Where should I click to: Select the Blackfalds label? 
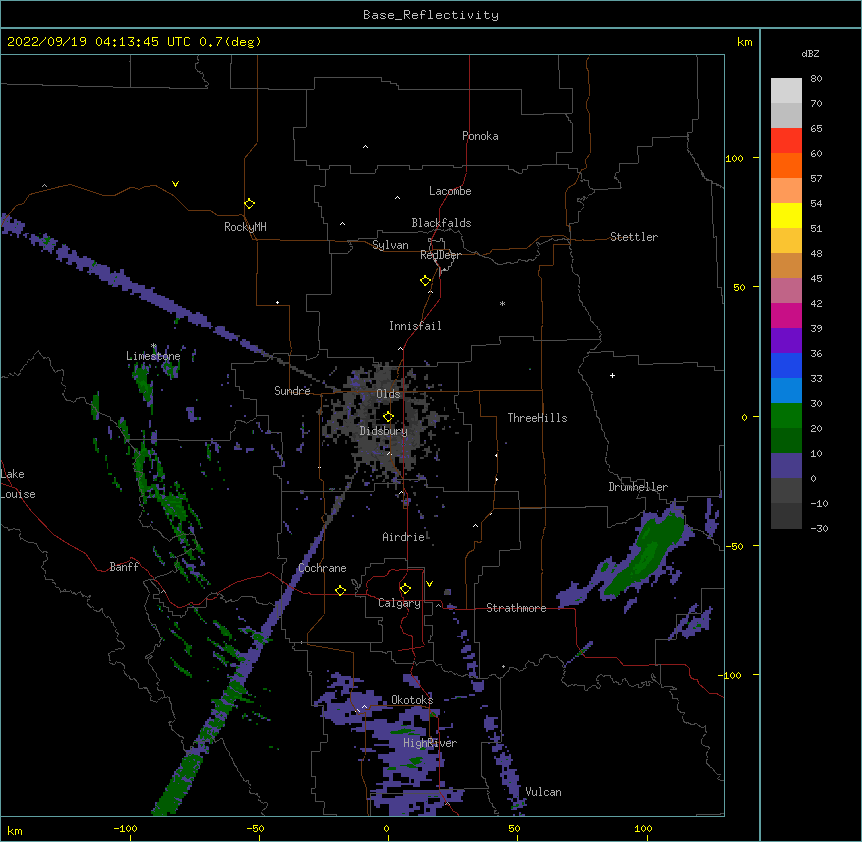coord(441,223)
